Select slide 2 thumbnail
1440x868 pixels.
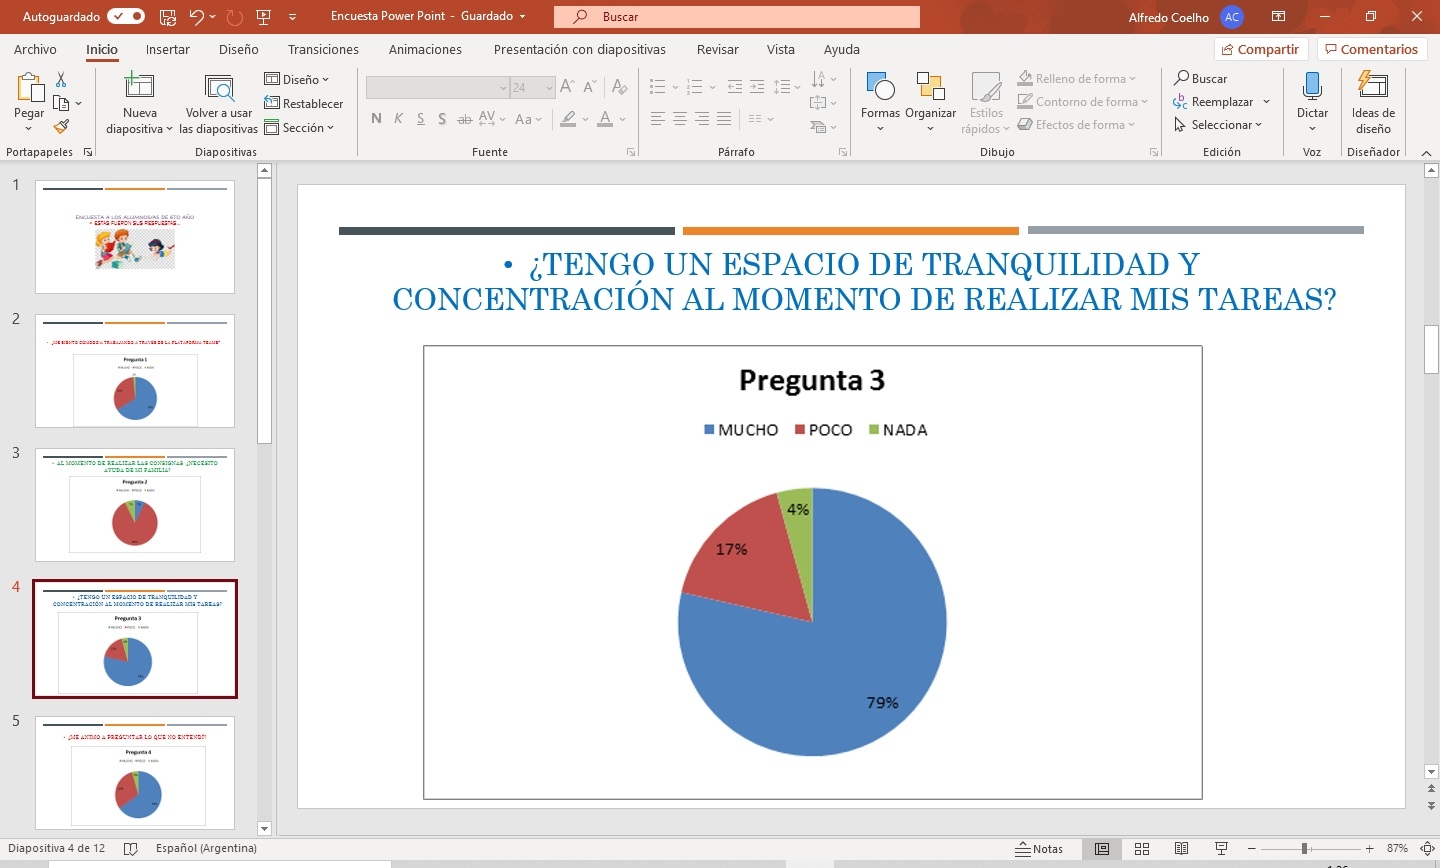click(135, 371)
